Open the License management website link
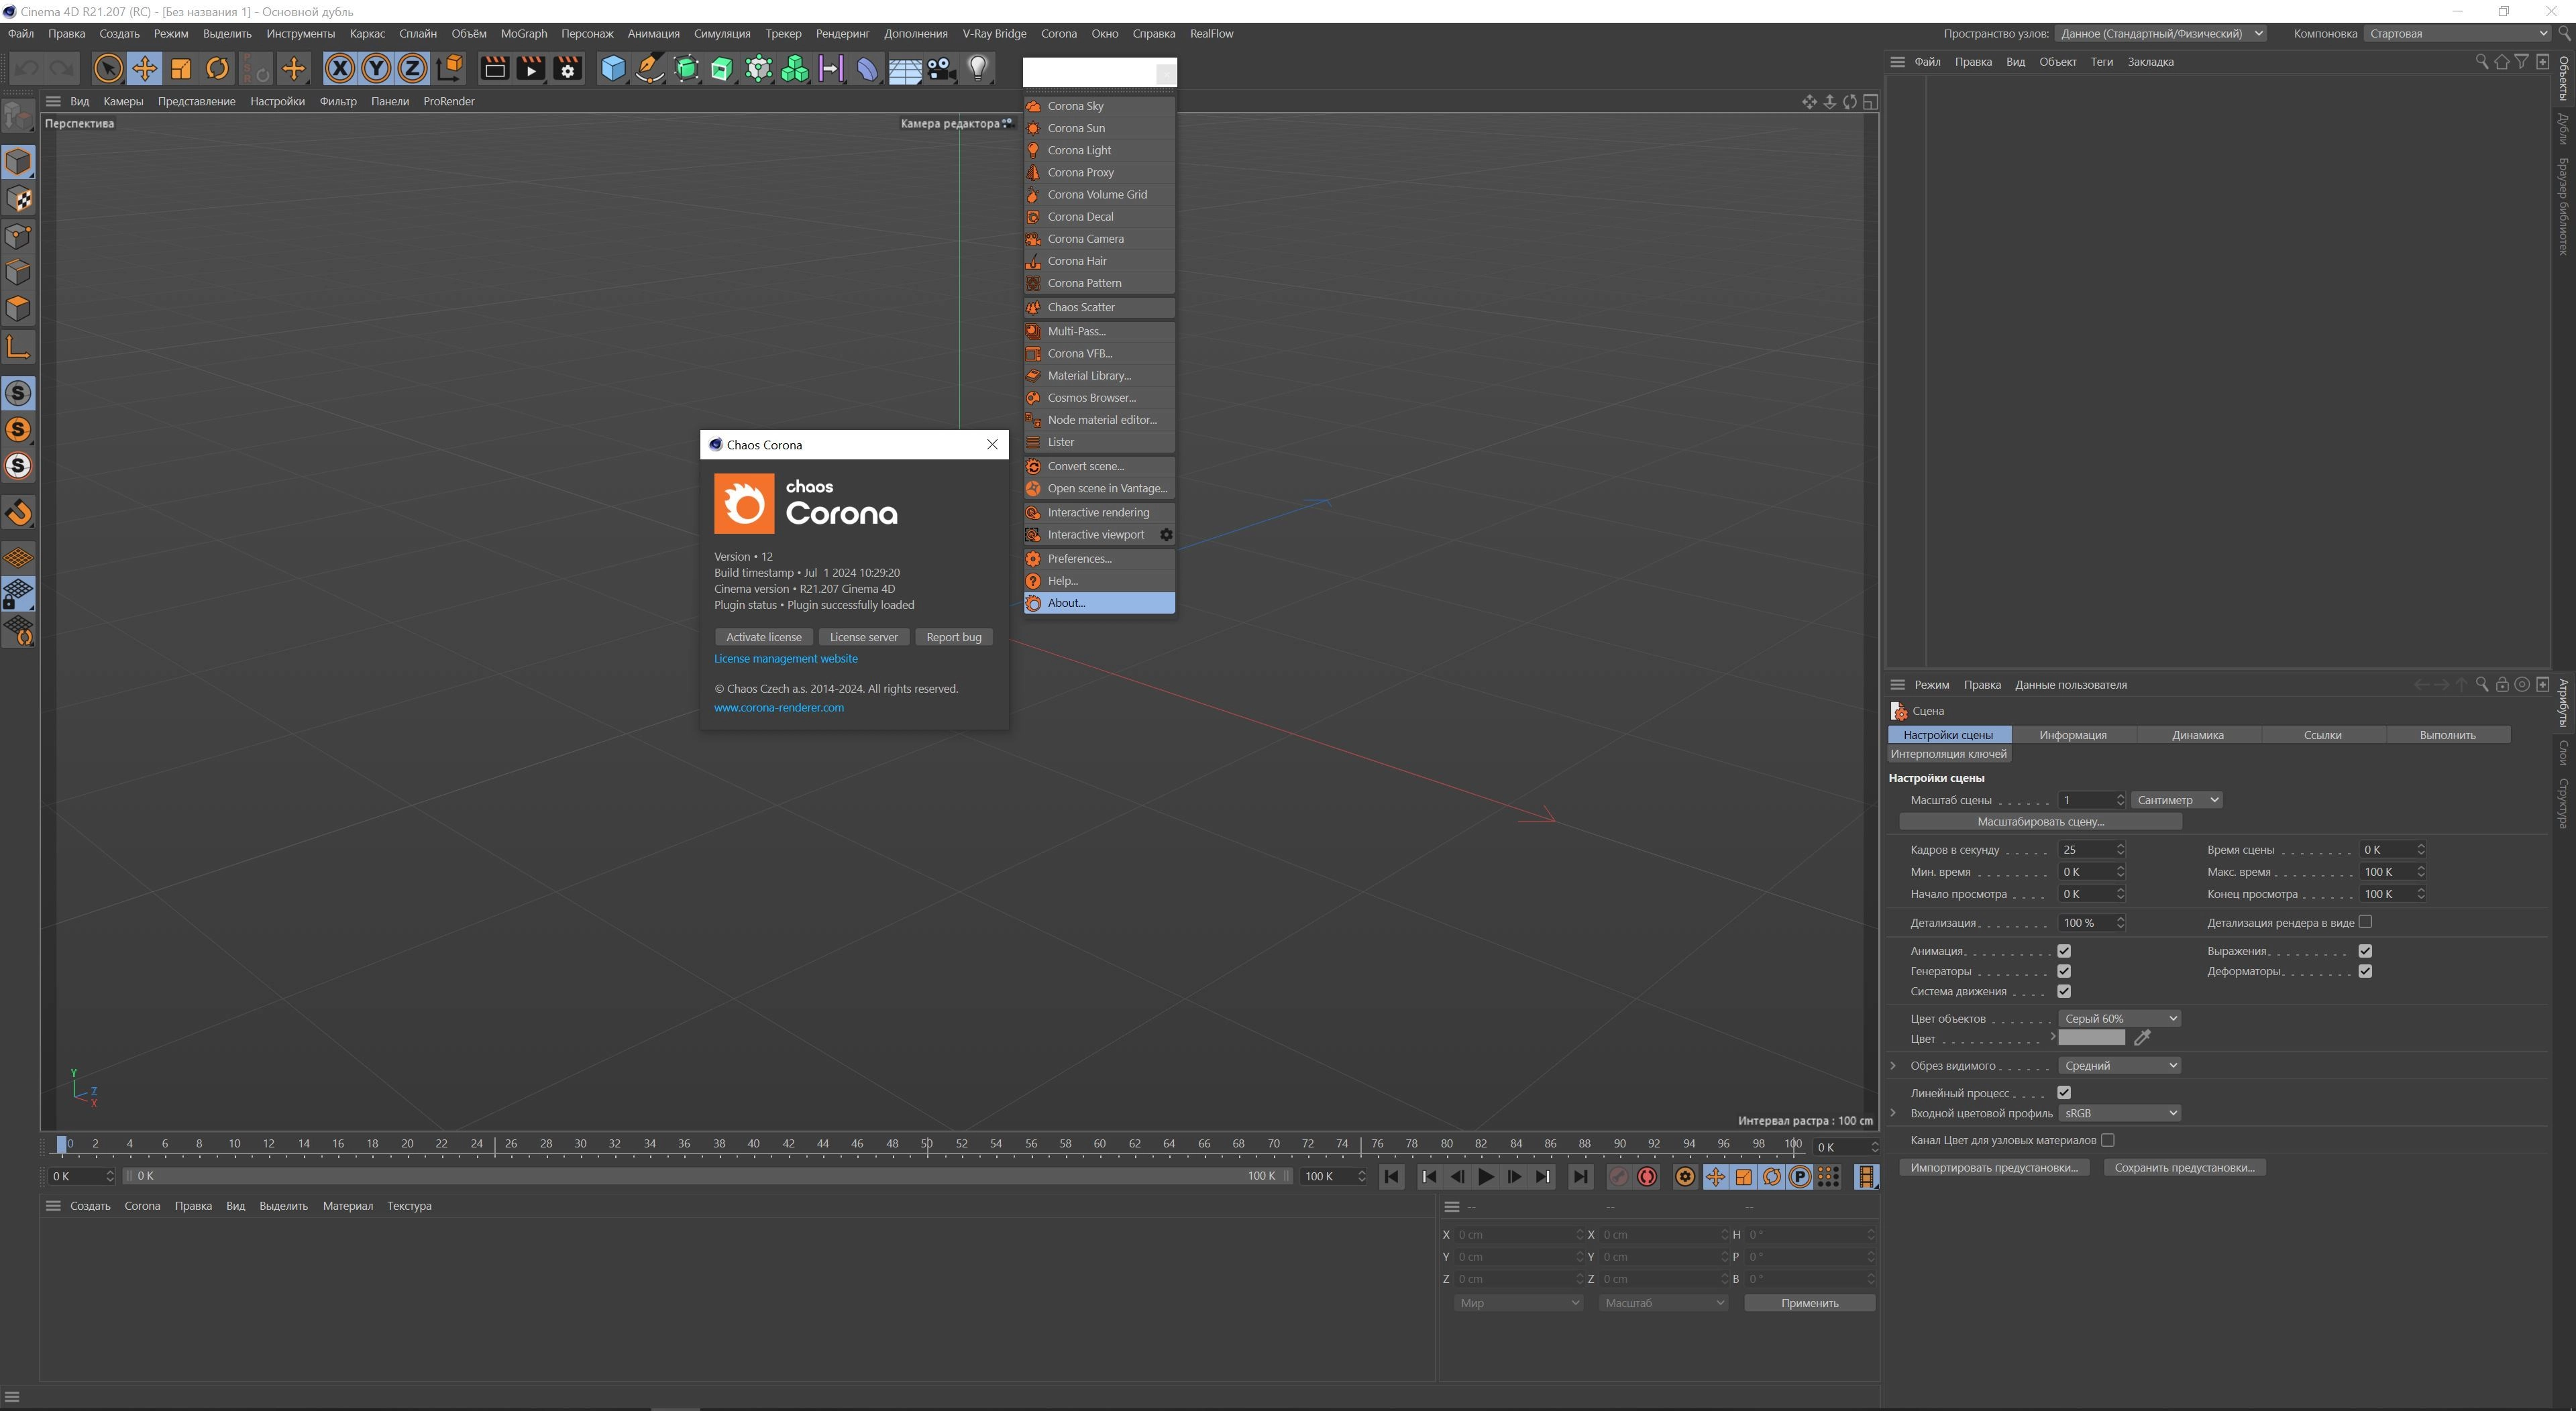 (x=785, y=659)
